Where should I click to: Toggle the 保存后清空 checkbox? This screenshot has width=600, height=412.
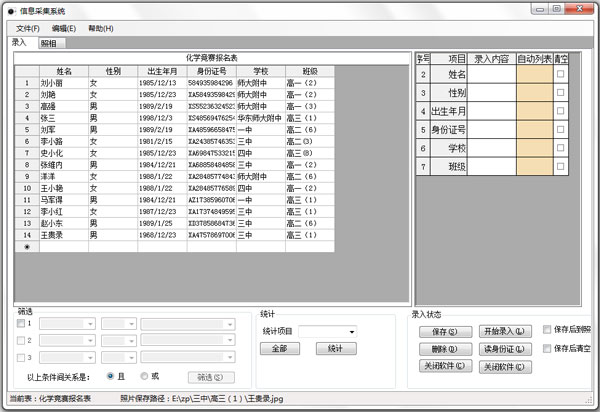[546, 349]
